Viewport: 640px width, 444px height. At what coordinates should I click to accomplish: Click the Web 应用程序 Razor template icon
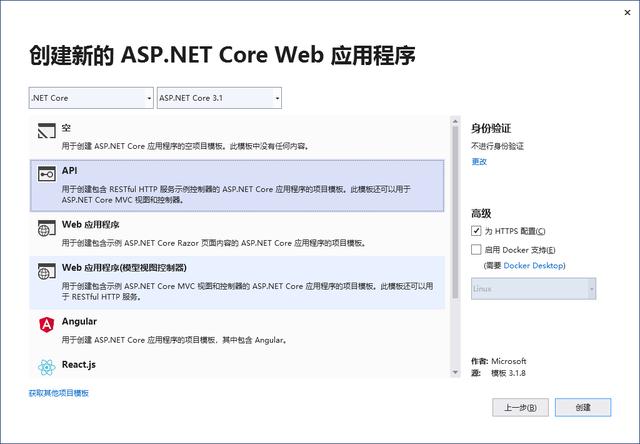pos(47,228)
